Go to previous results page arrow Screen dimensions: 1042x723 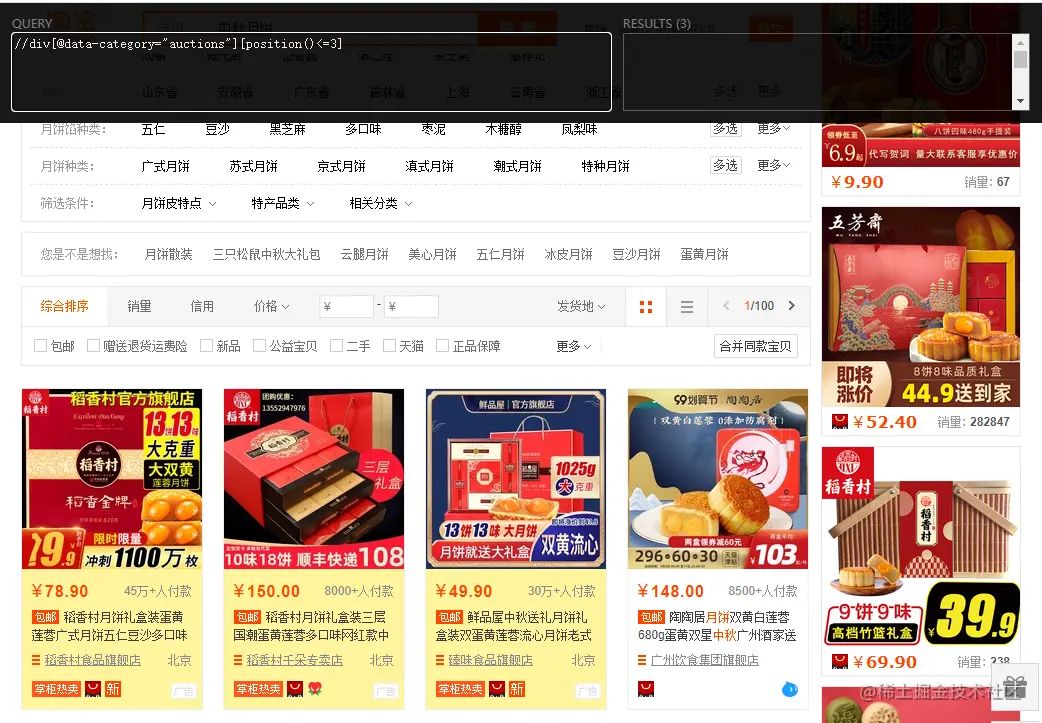coord(726,306)
